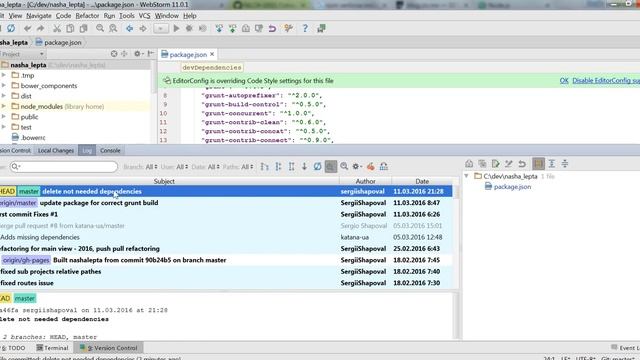This screenshot has height=360, width=640.
Task: Expand the node_modules folder
Action: [4, 107]
